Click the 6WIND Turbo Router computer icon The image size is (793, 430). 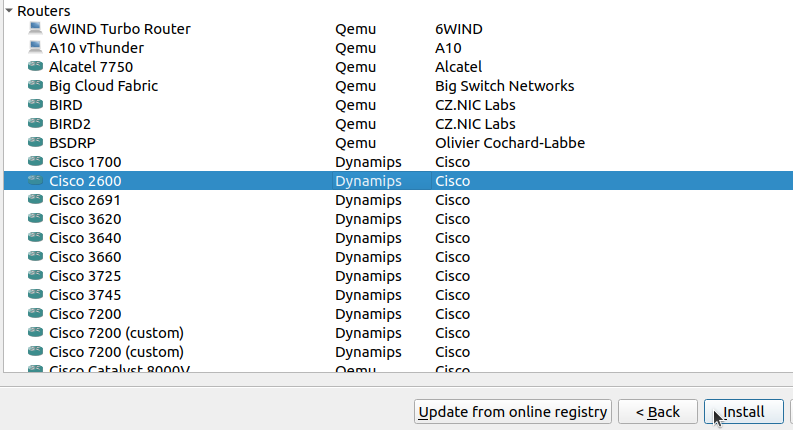(x=35, y=28)
